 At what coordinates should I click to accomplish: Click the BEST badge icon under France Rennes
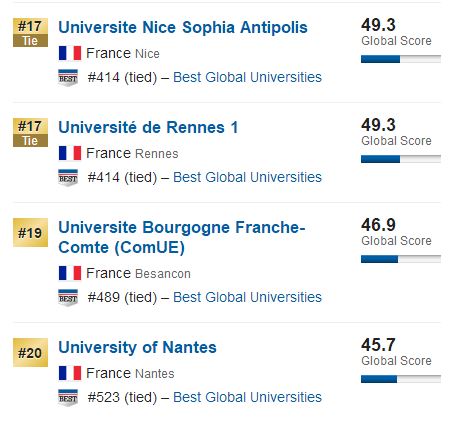click(x=68, y=178)
